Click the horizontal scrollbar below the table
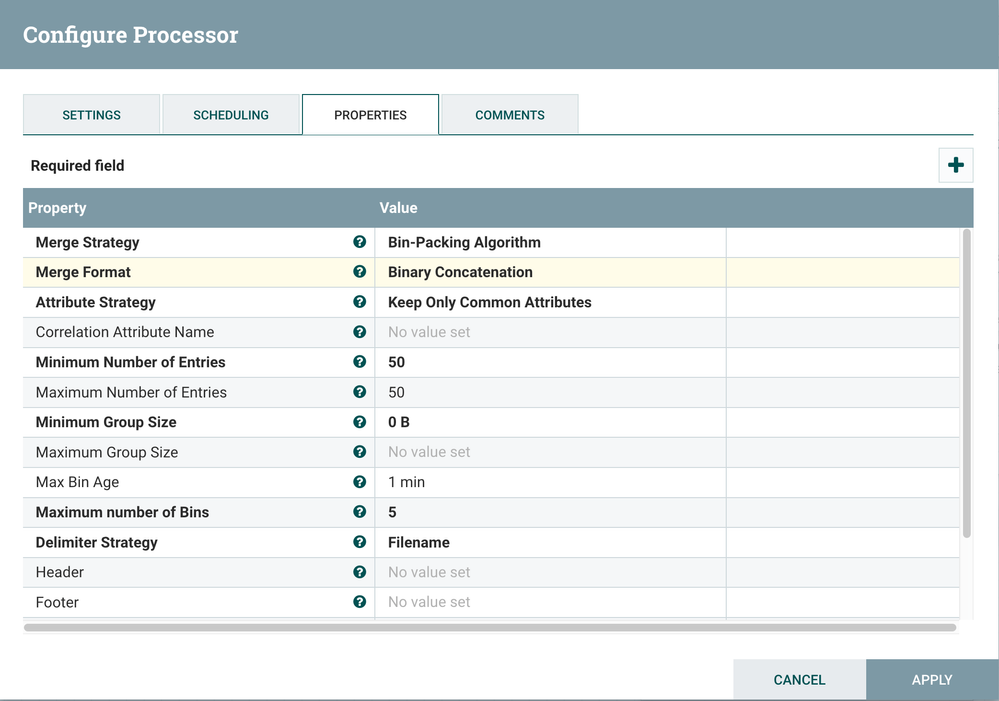Image resolution: width=999 pixels, height=701 pixels. point(490,628)
